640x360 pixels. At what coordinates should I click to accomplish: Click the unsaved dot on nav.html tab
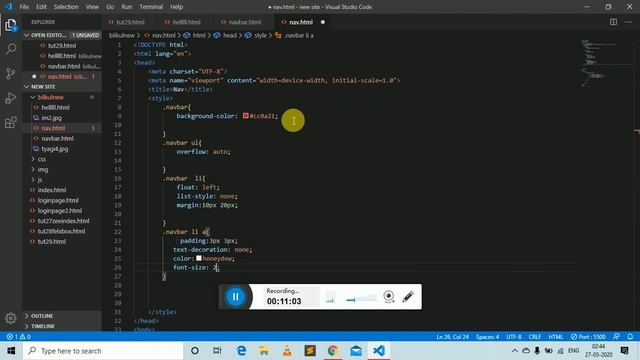tap(323, 22)
